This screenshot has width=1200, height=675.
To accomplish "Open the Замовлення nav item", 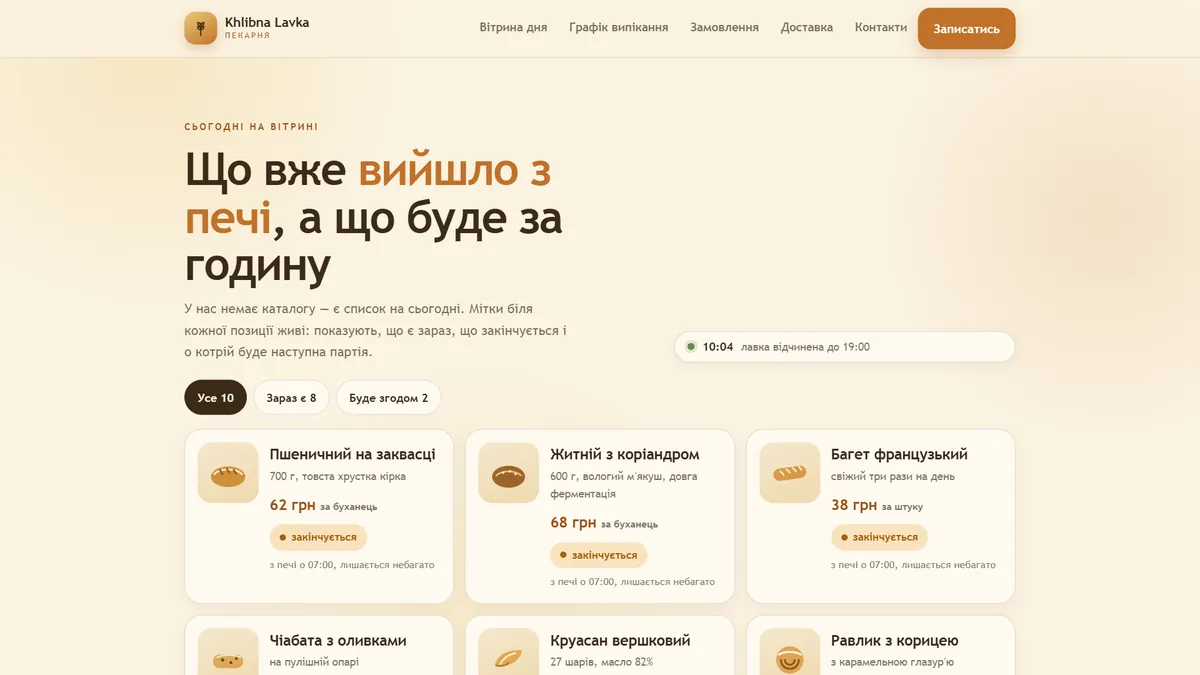I will (x=724, y=28).
